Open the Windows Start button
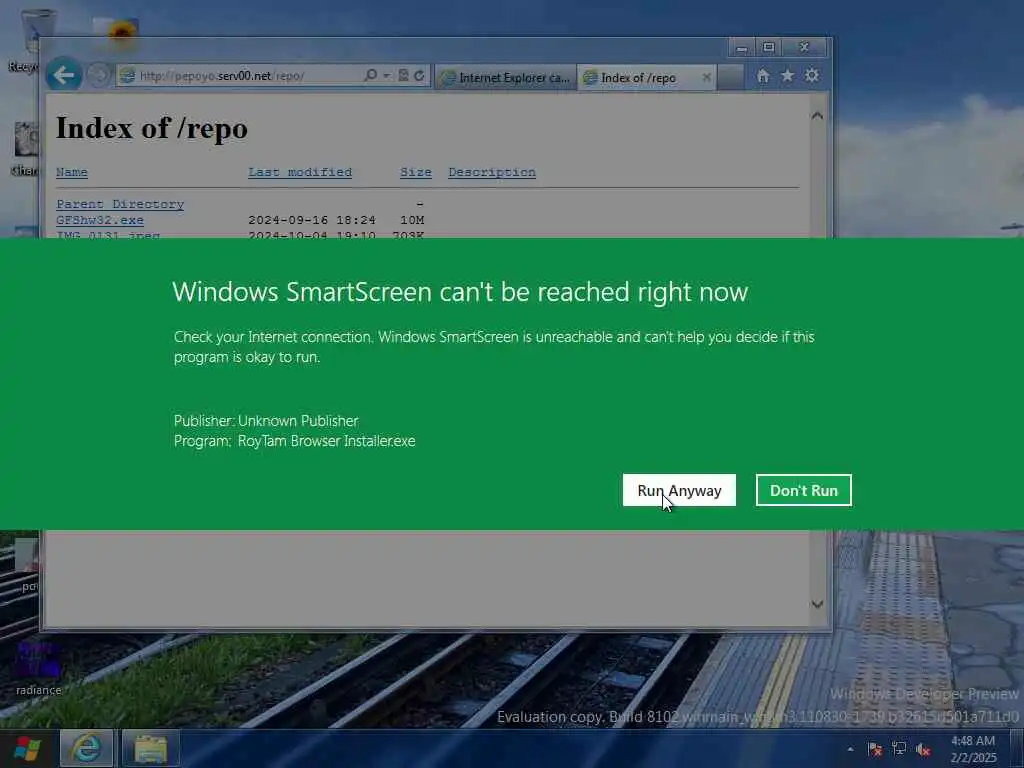Viewport: 1024px width, 768px height. (x=27, y=748)
